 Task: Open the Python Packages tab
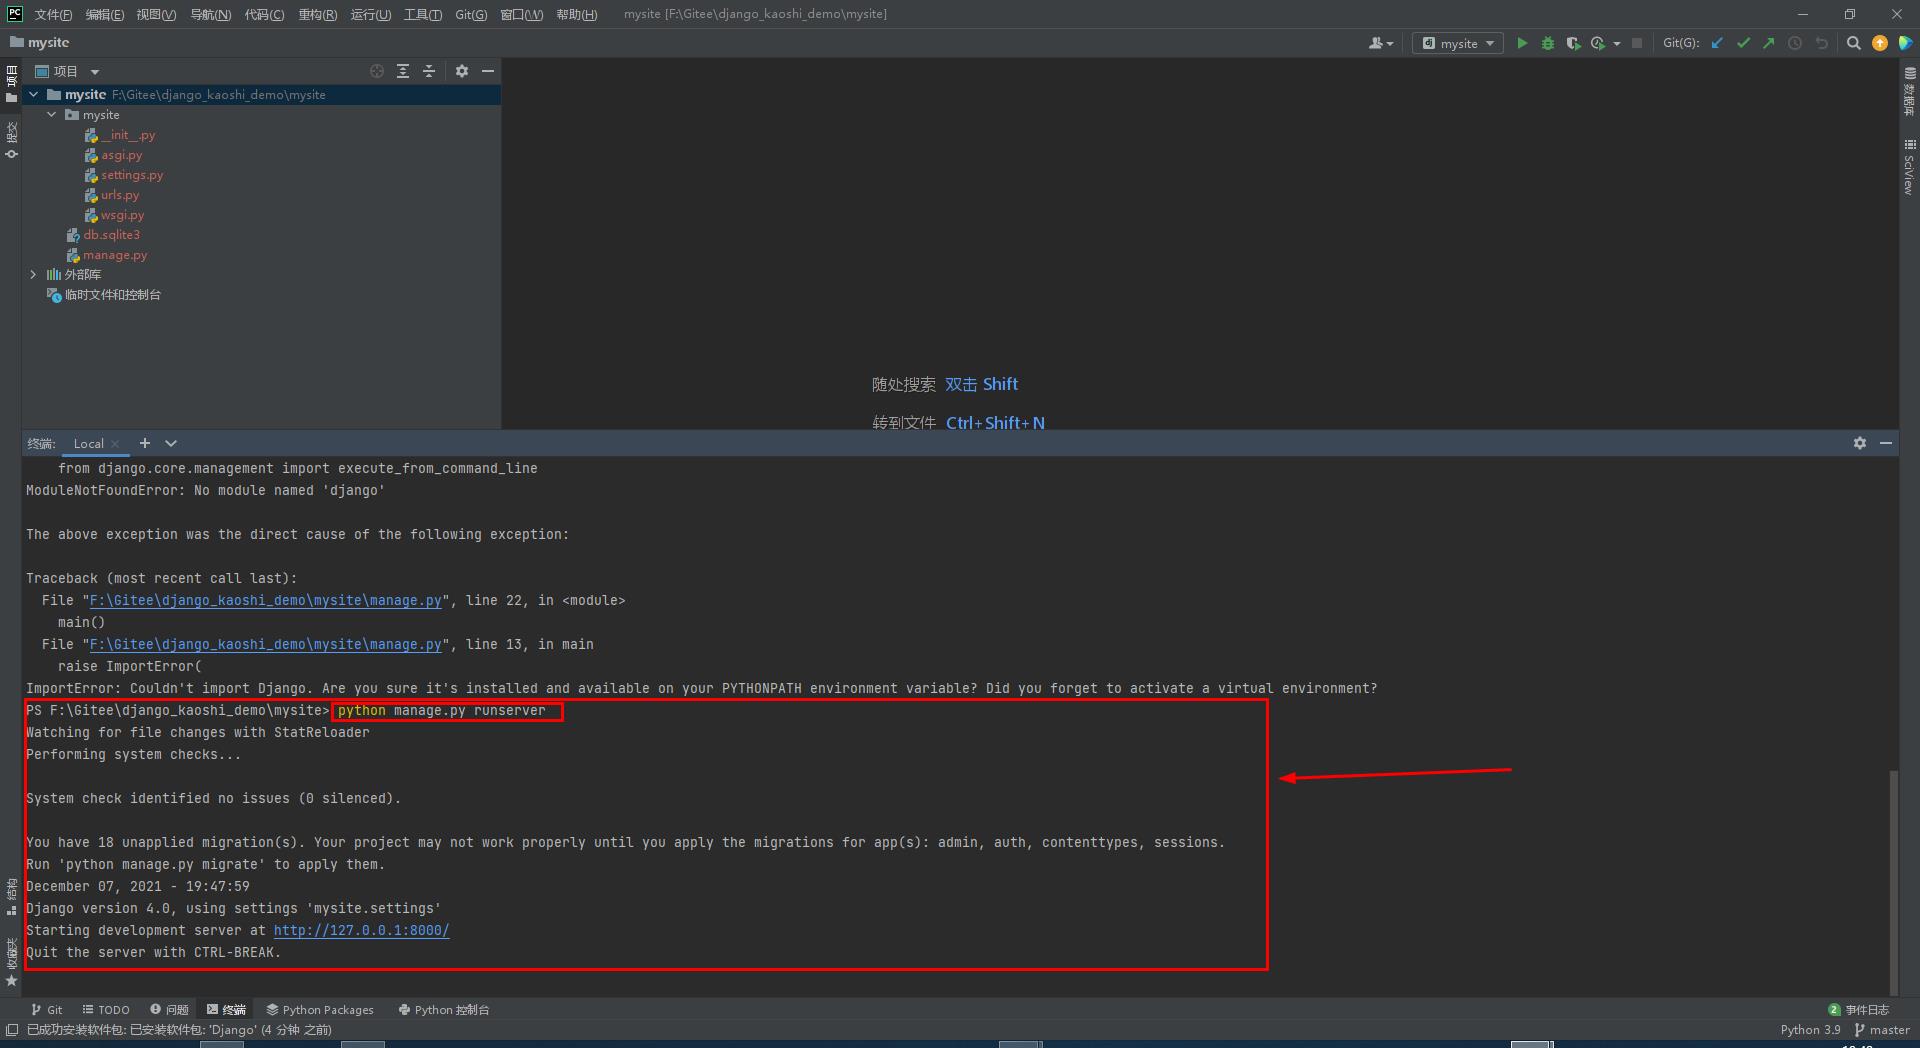[x=320, y=1010]
